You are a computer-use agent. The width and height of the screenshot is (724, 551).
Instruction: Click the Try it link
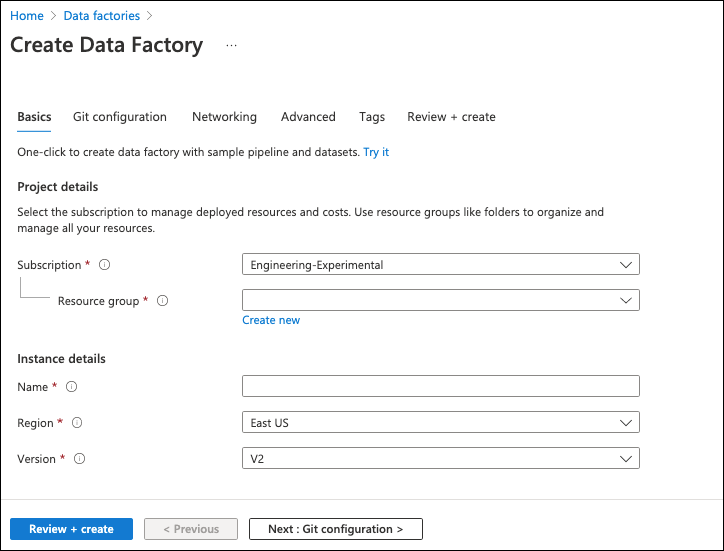click(376, 152)
